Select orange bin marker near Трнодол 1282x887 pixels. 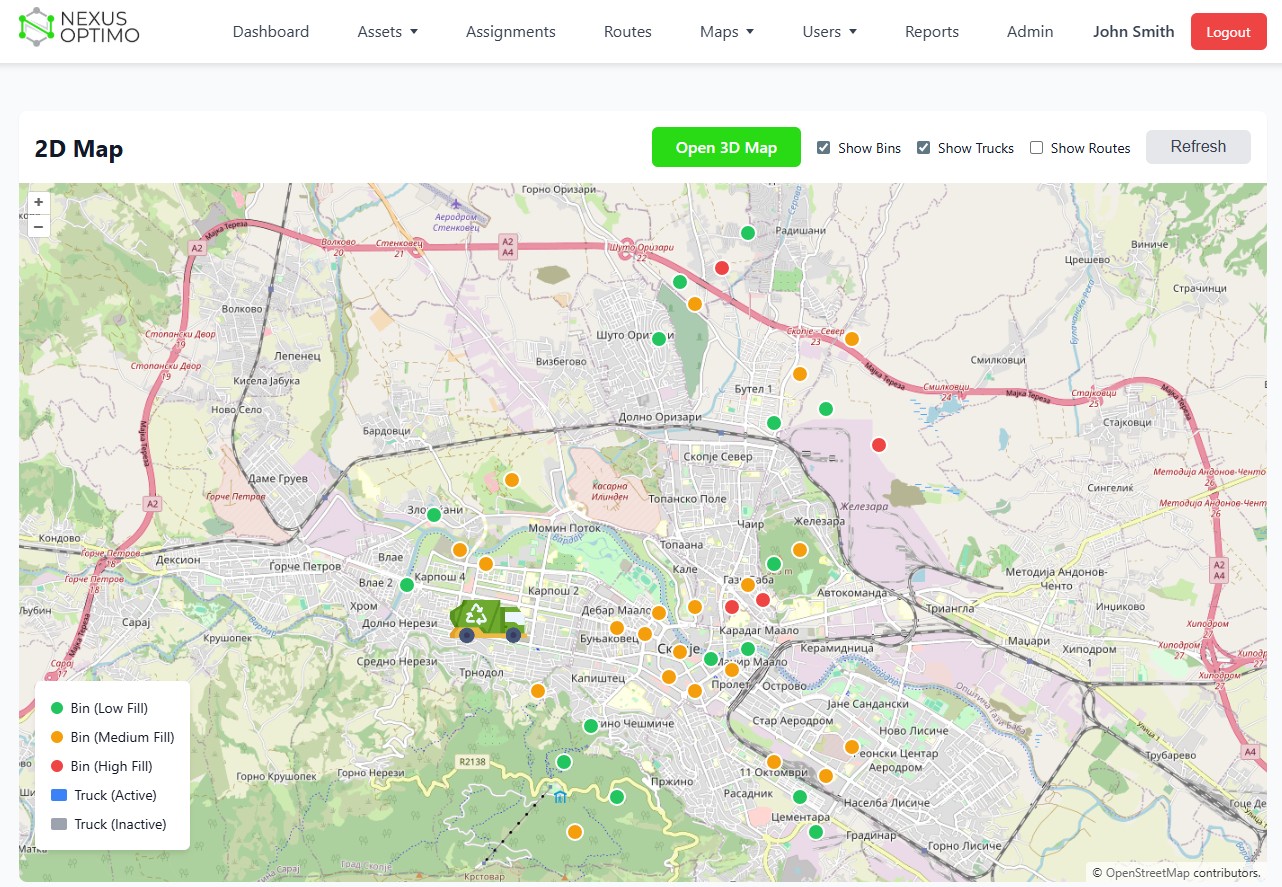pos(538,691)
